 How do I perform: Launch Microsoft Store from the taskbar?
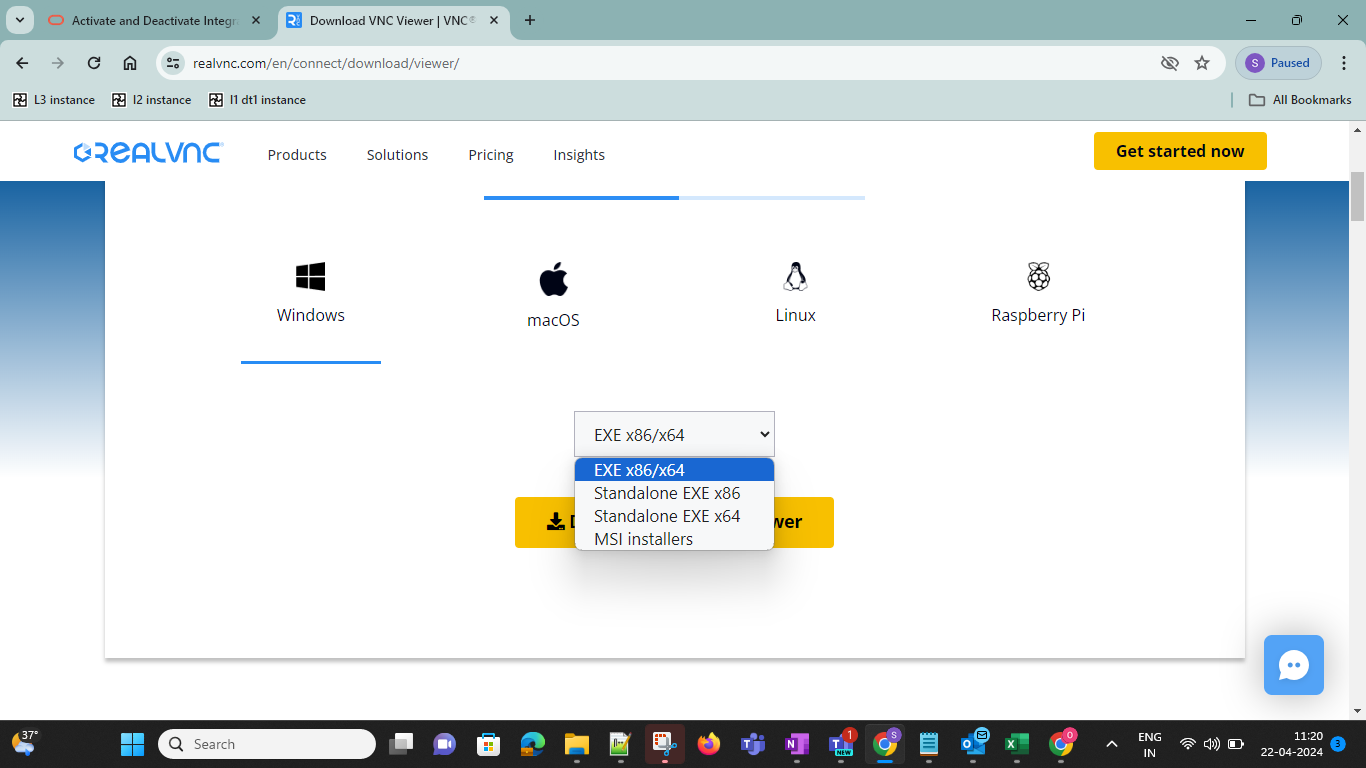click(x=488, y=744)
